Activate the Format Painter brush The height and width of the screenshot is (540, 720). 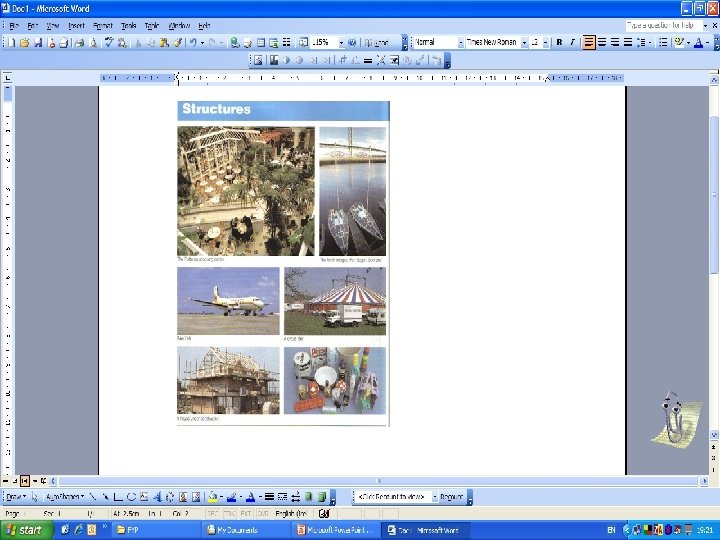178,43
